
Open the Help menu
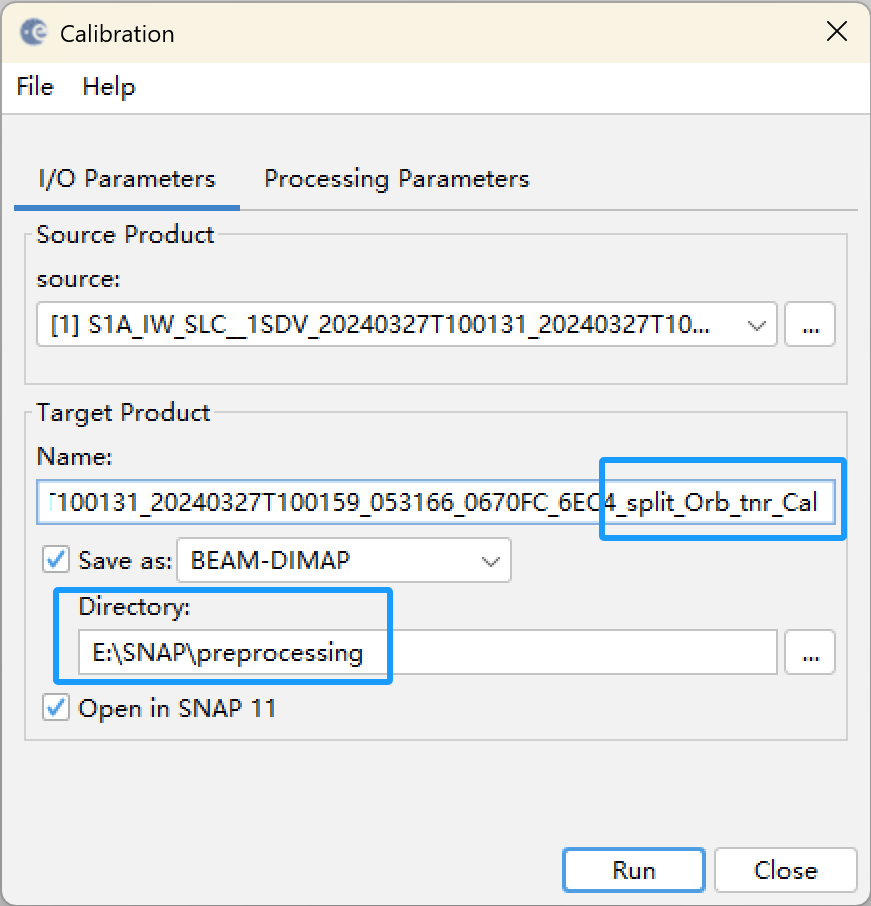pyautogui.click(x=109, y=87)
